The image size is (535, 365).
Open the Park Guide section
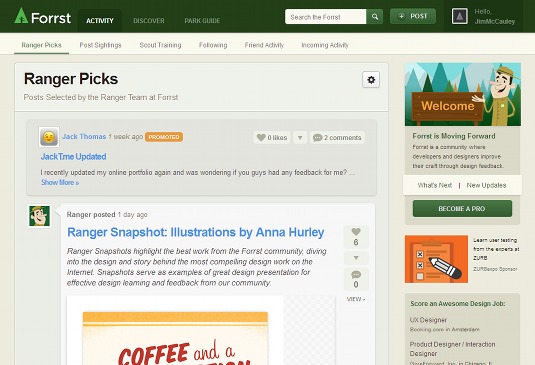coord(202,21)
